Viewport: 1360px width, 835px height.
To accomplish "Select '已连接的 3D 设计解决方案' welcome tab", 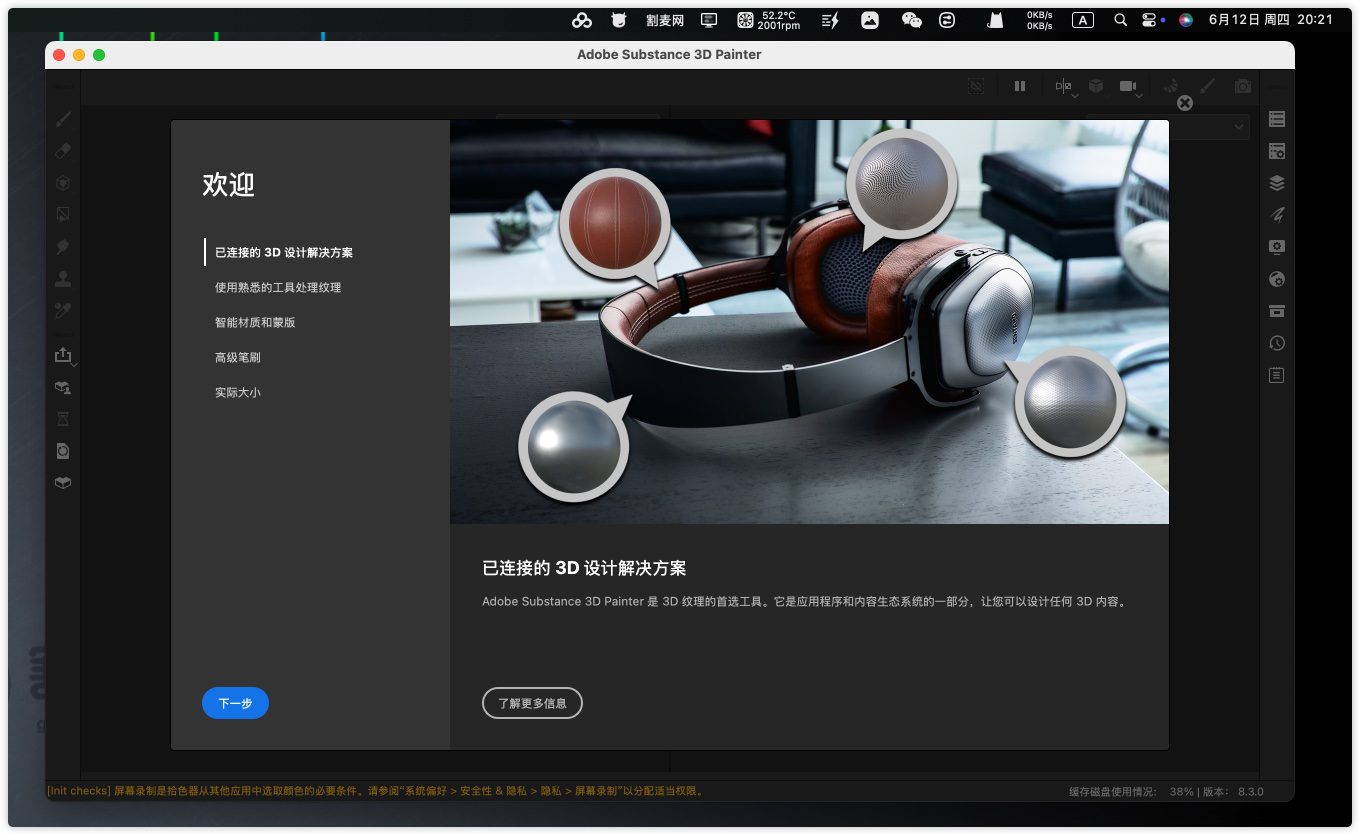I will (284, 252).
